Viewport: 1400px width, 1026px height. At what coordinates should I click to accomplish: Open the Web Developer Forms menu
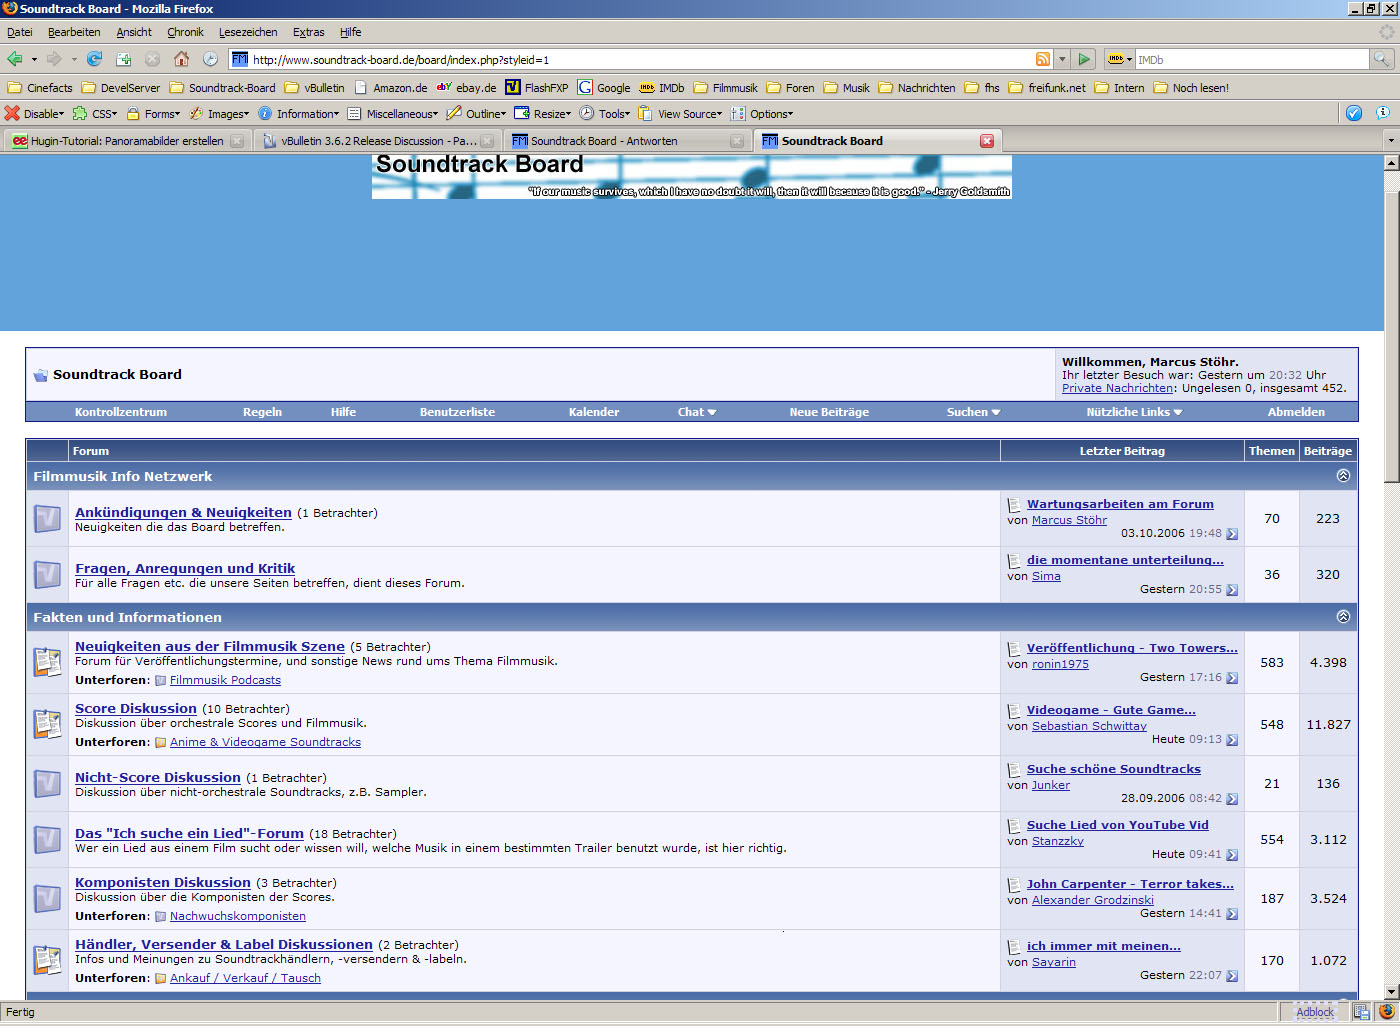click(153, 114)
